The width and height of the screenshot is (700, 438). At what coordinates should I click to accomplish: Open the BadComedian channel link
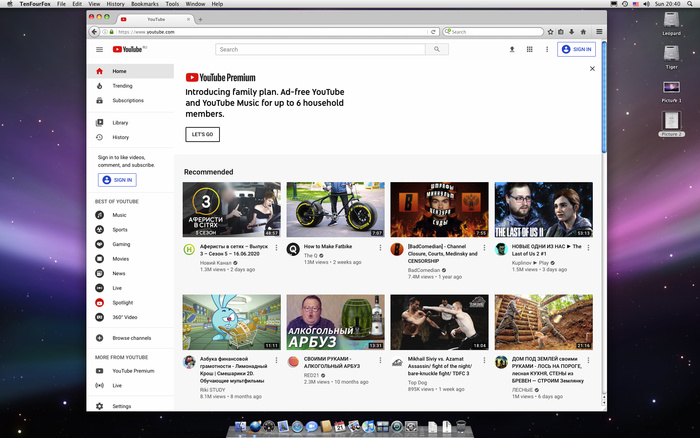click(424, 270)
